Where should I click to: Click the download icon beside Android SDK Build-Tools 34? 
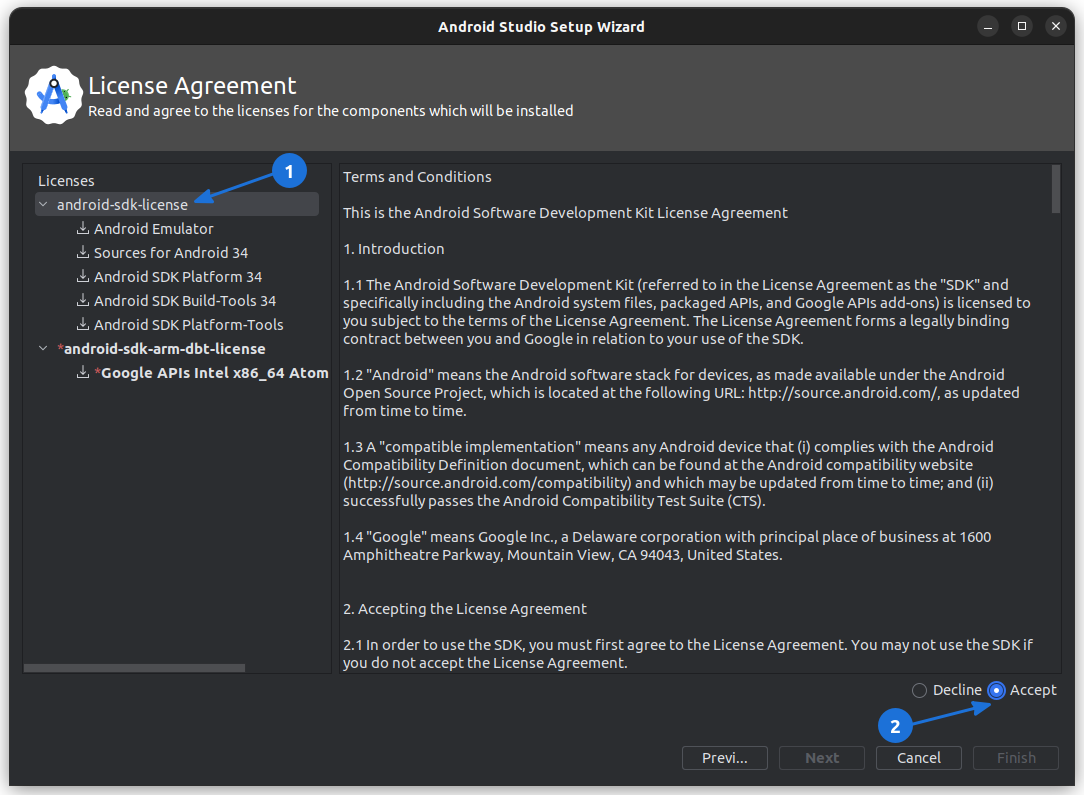[x=83, y=300]
